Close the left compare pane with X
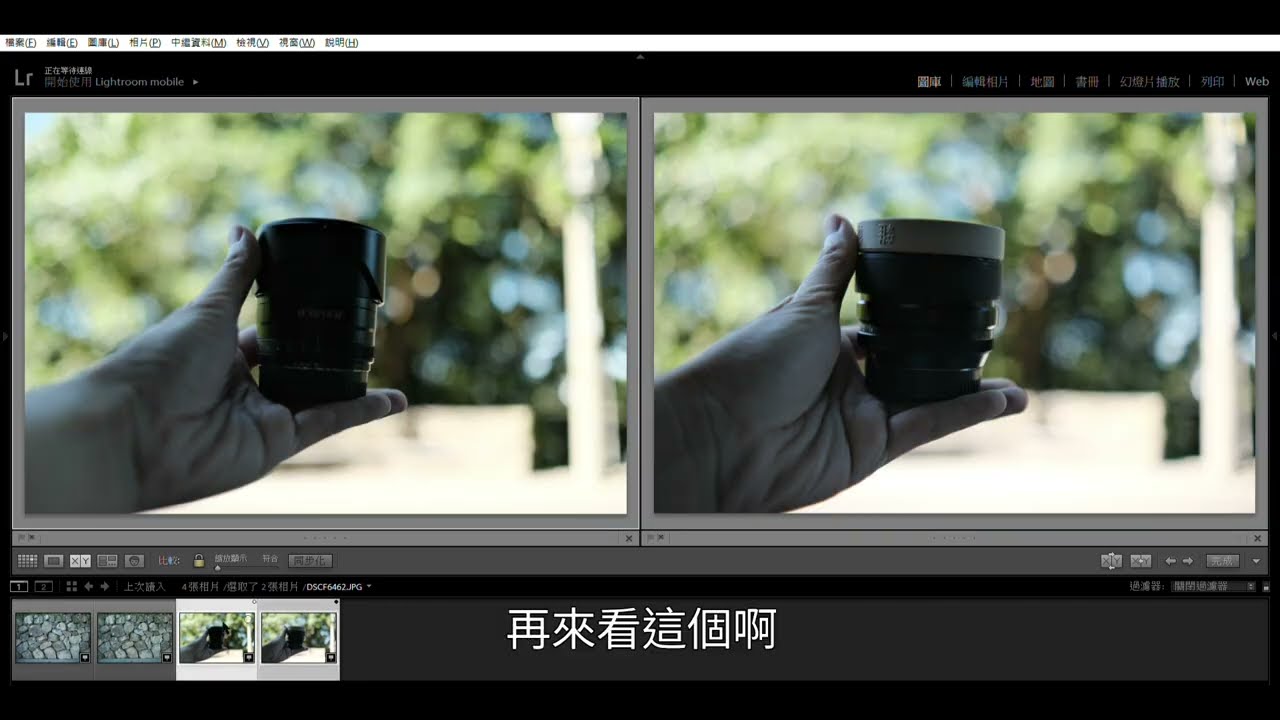The width and height of the screenshot is (1280, 720). pos(629,538)
